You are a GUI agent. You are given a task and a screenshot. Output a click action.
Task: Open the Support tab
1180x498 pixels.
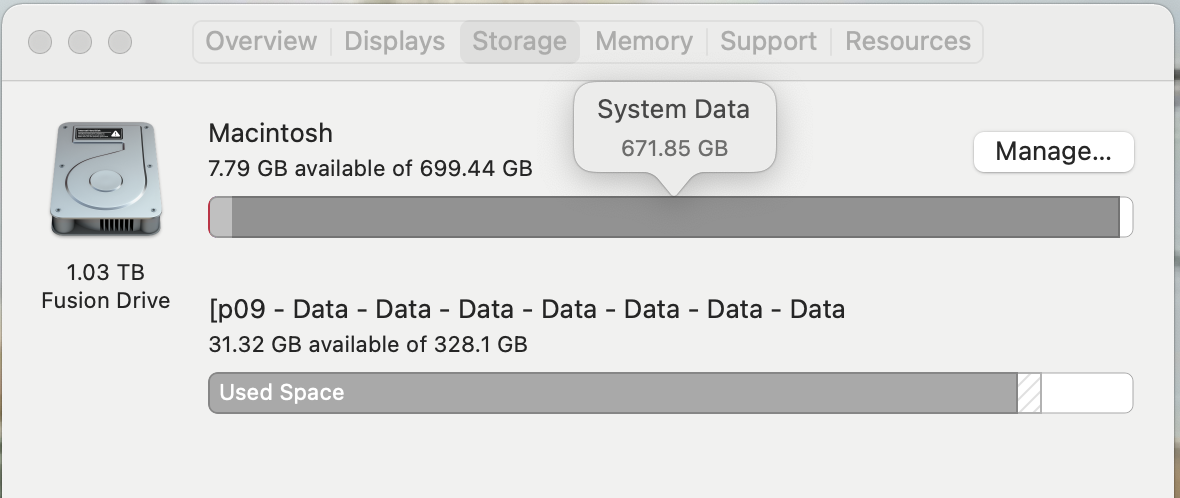pyautogui.click(x=768, y=41)
